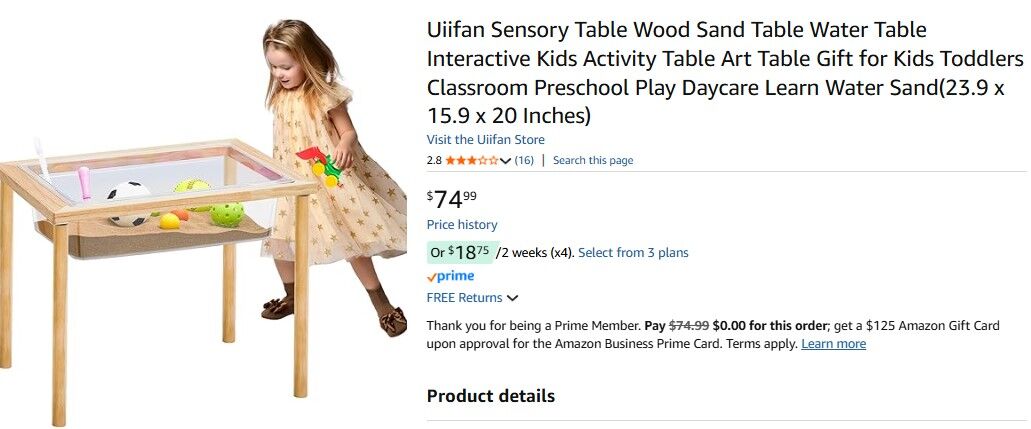The width and height of the screenshot is (1031, 429).
Task: Click Learn more about gift card offer
Action: pyautogui.click(x=833, y=344)
